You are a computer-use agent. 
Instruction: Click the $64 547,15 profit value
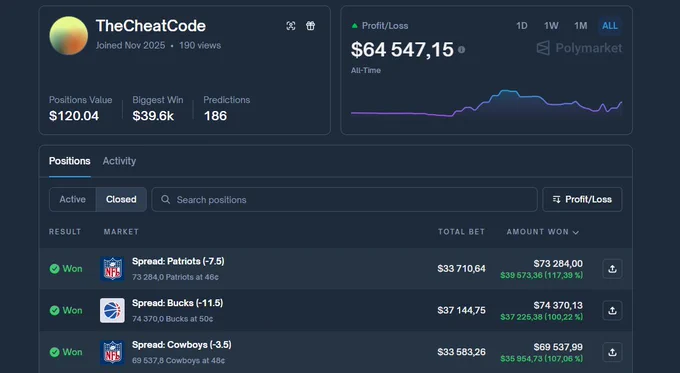(x=402, y=49)
